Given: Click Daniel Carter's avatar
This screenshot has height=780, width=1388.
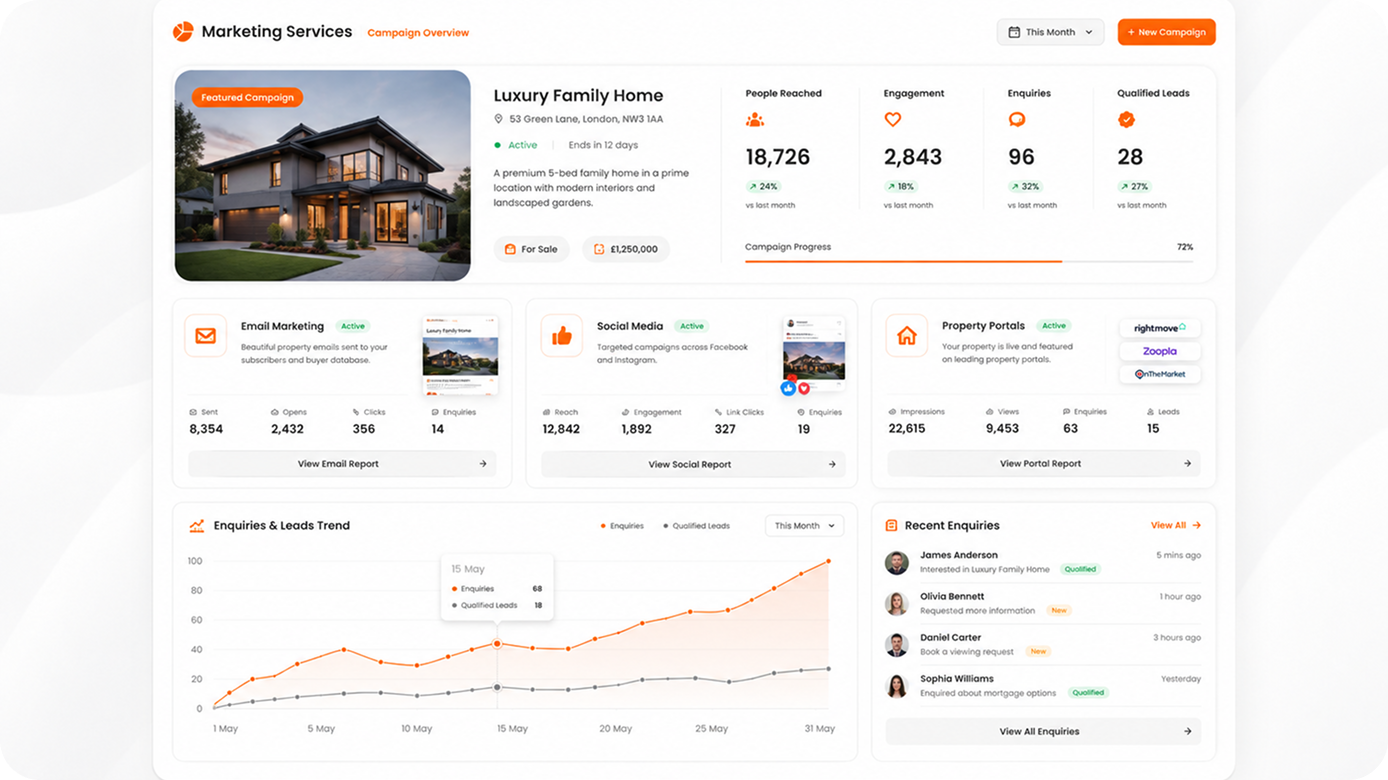Looking at the screenshot, I should click(897, 644).
